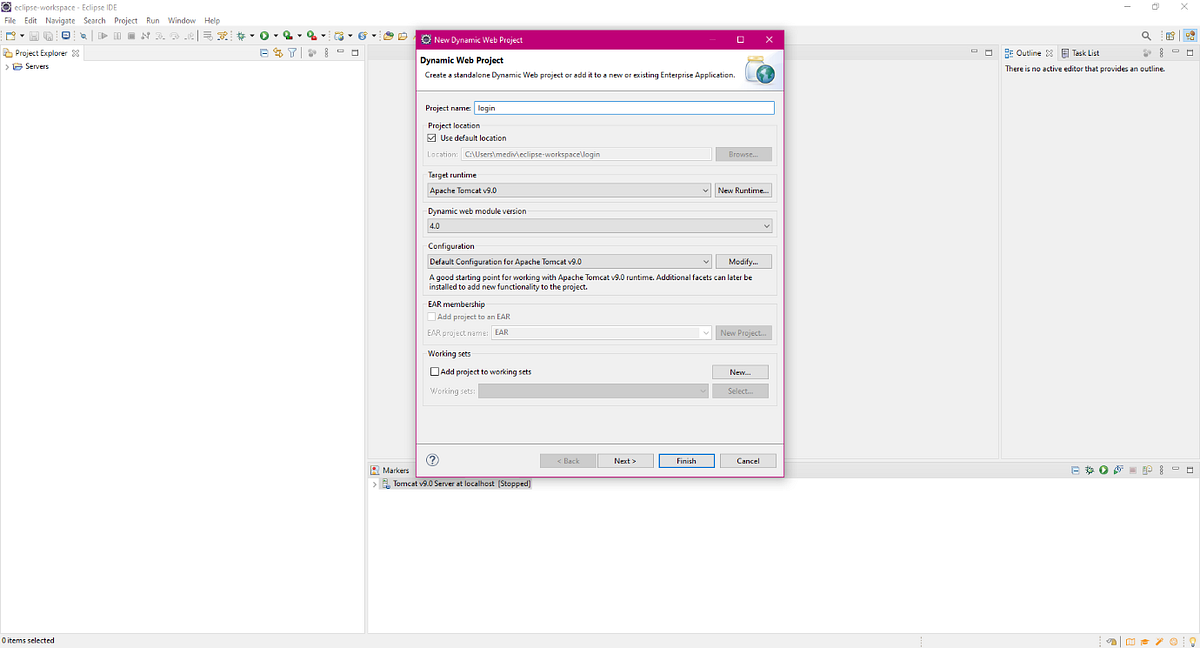Click the Finish button
This screenshot has height=648, width=1200.
point(686,460)
